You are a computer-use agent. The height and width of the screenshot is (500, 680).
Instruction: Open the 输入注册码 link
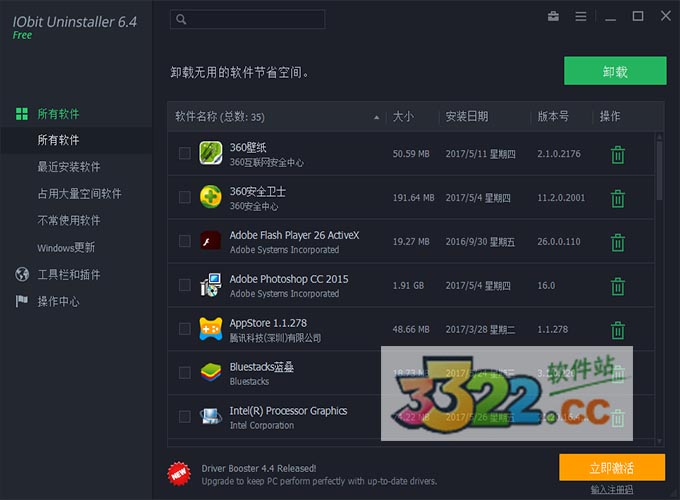tap(611, 490)
